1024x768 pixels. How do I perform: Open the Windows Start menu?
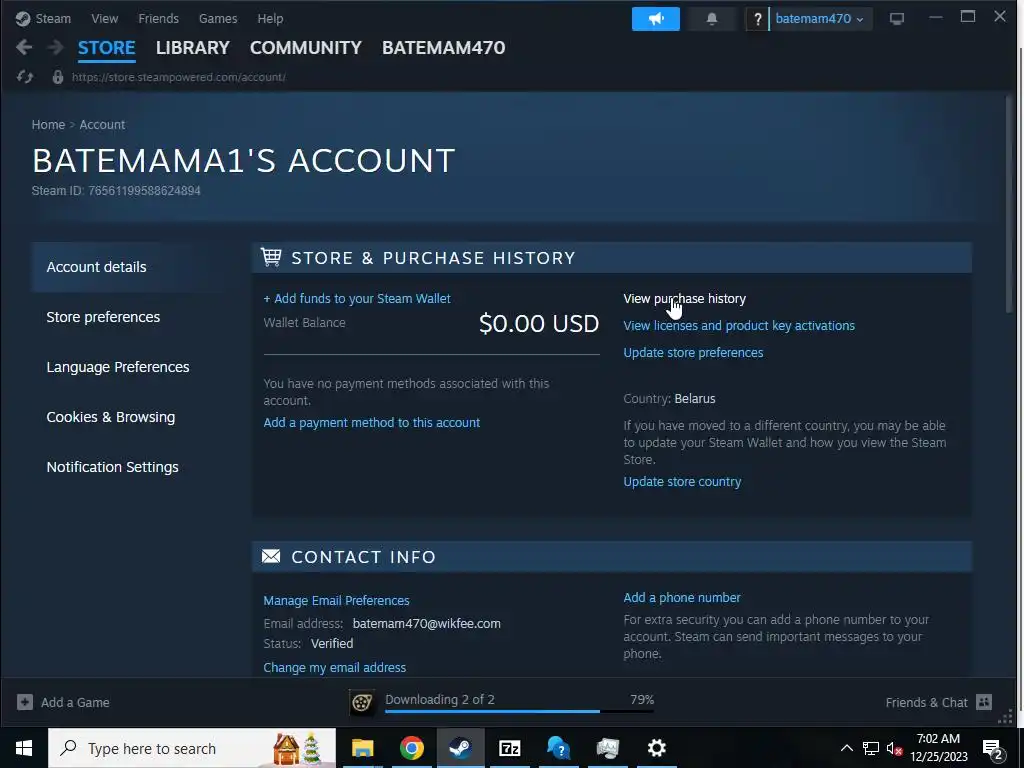24,748
